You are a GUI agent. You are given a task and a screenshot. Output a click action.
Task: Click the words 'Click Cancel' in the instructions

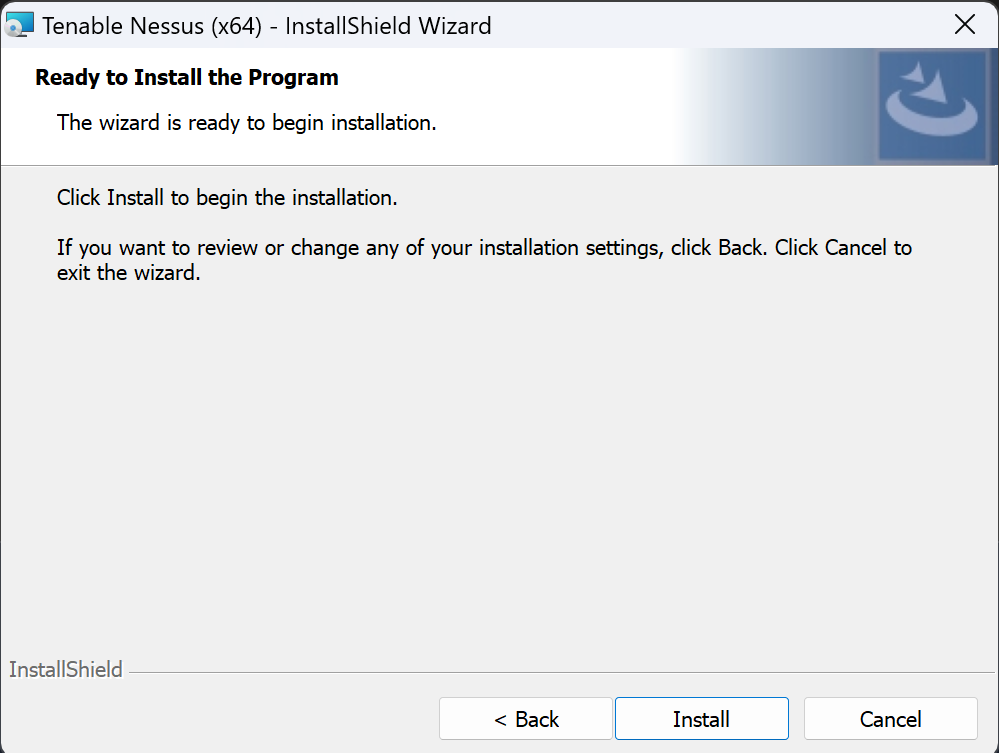(830, 248)
